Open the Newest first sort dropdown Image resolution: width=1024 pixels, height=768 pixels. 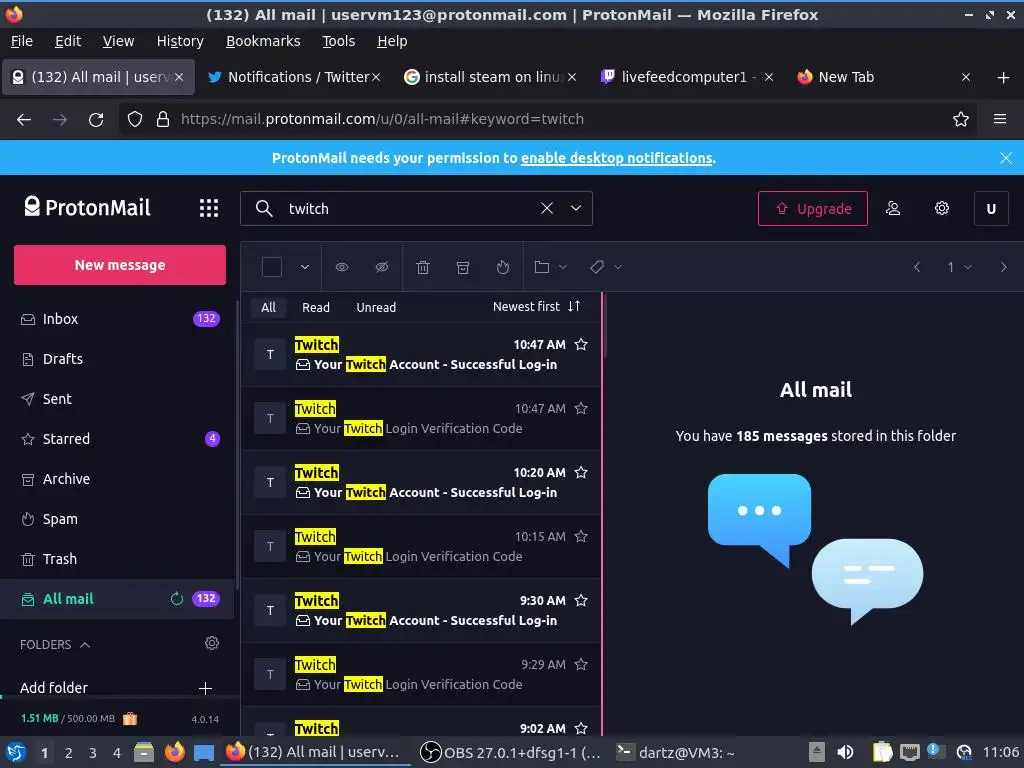[536, 306]
